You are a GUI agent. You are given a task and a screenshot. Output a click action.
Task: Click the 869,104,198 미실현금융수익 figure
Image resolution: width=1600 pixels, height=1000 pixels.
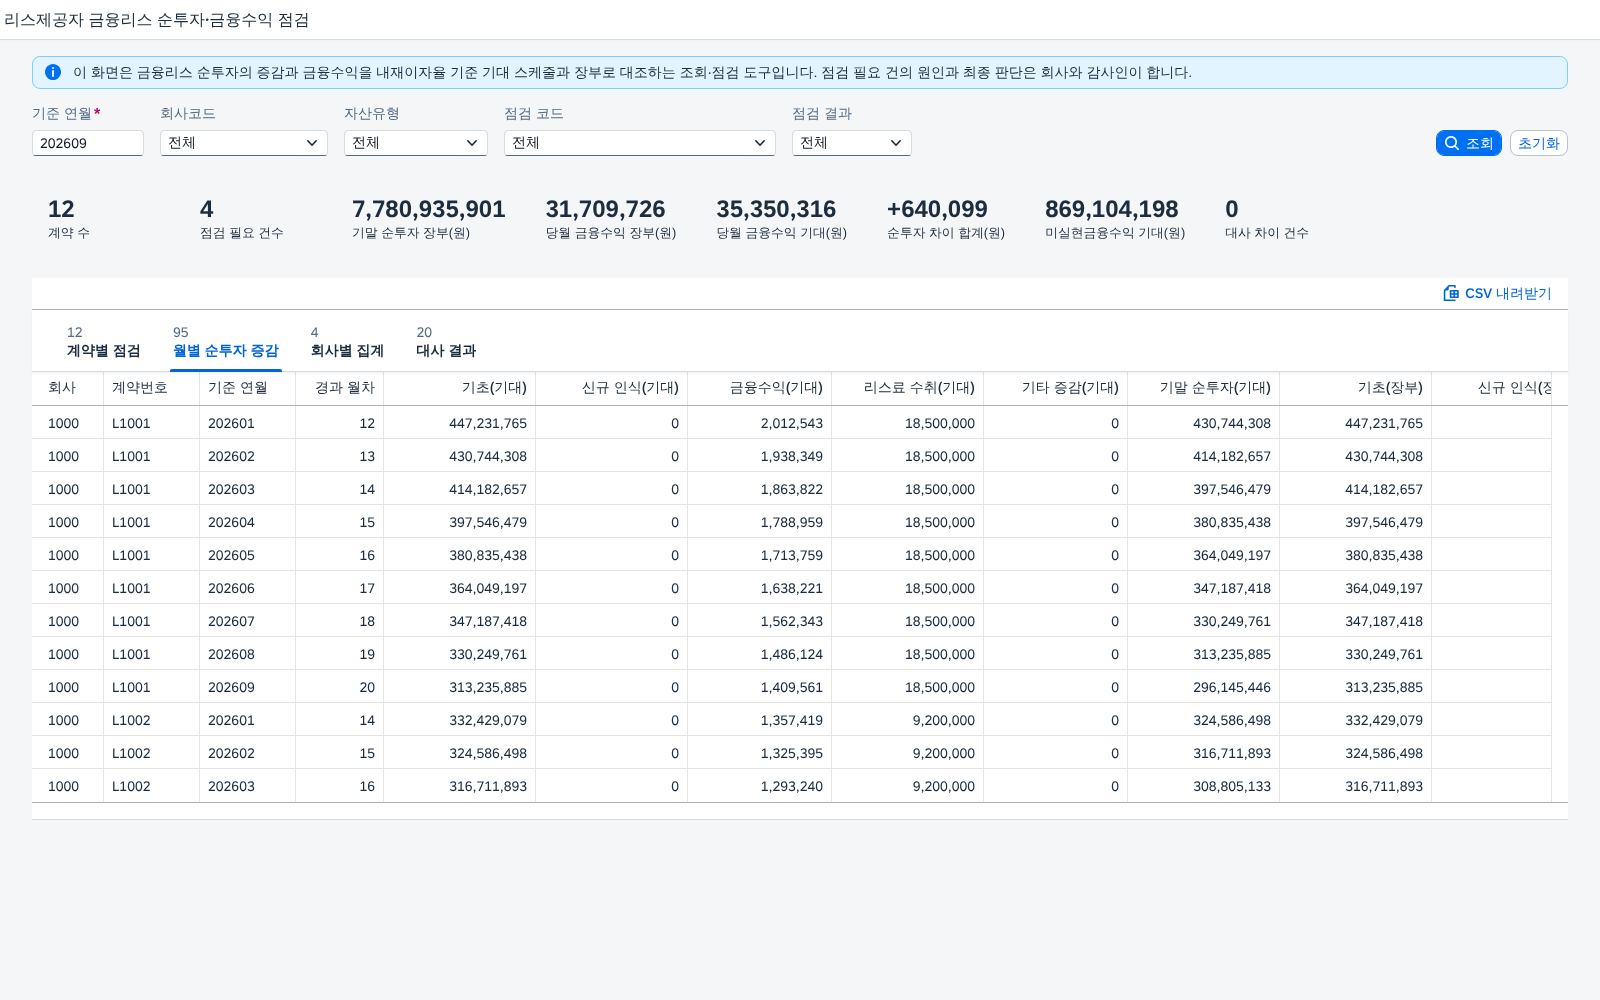click(1111, 209)
